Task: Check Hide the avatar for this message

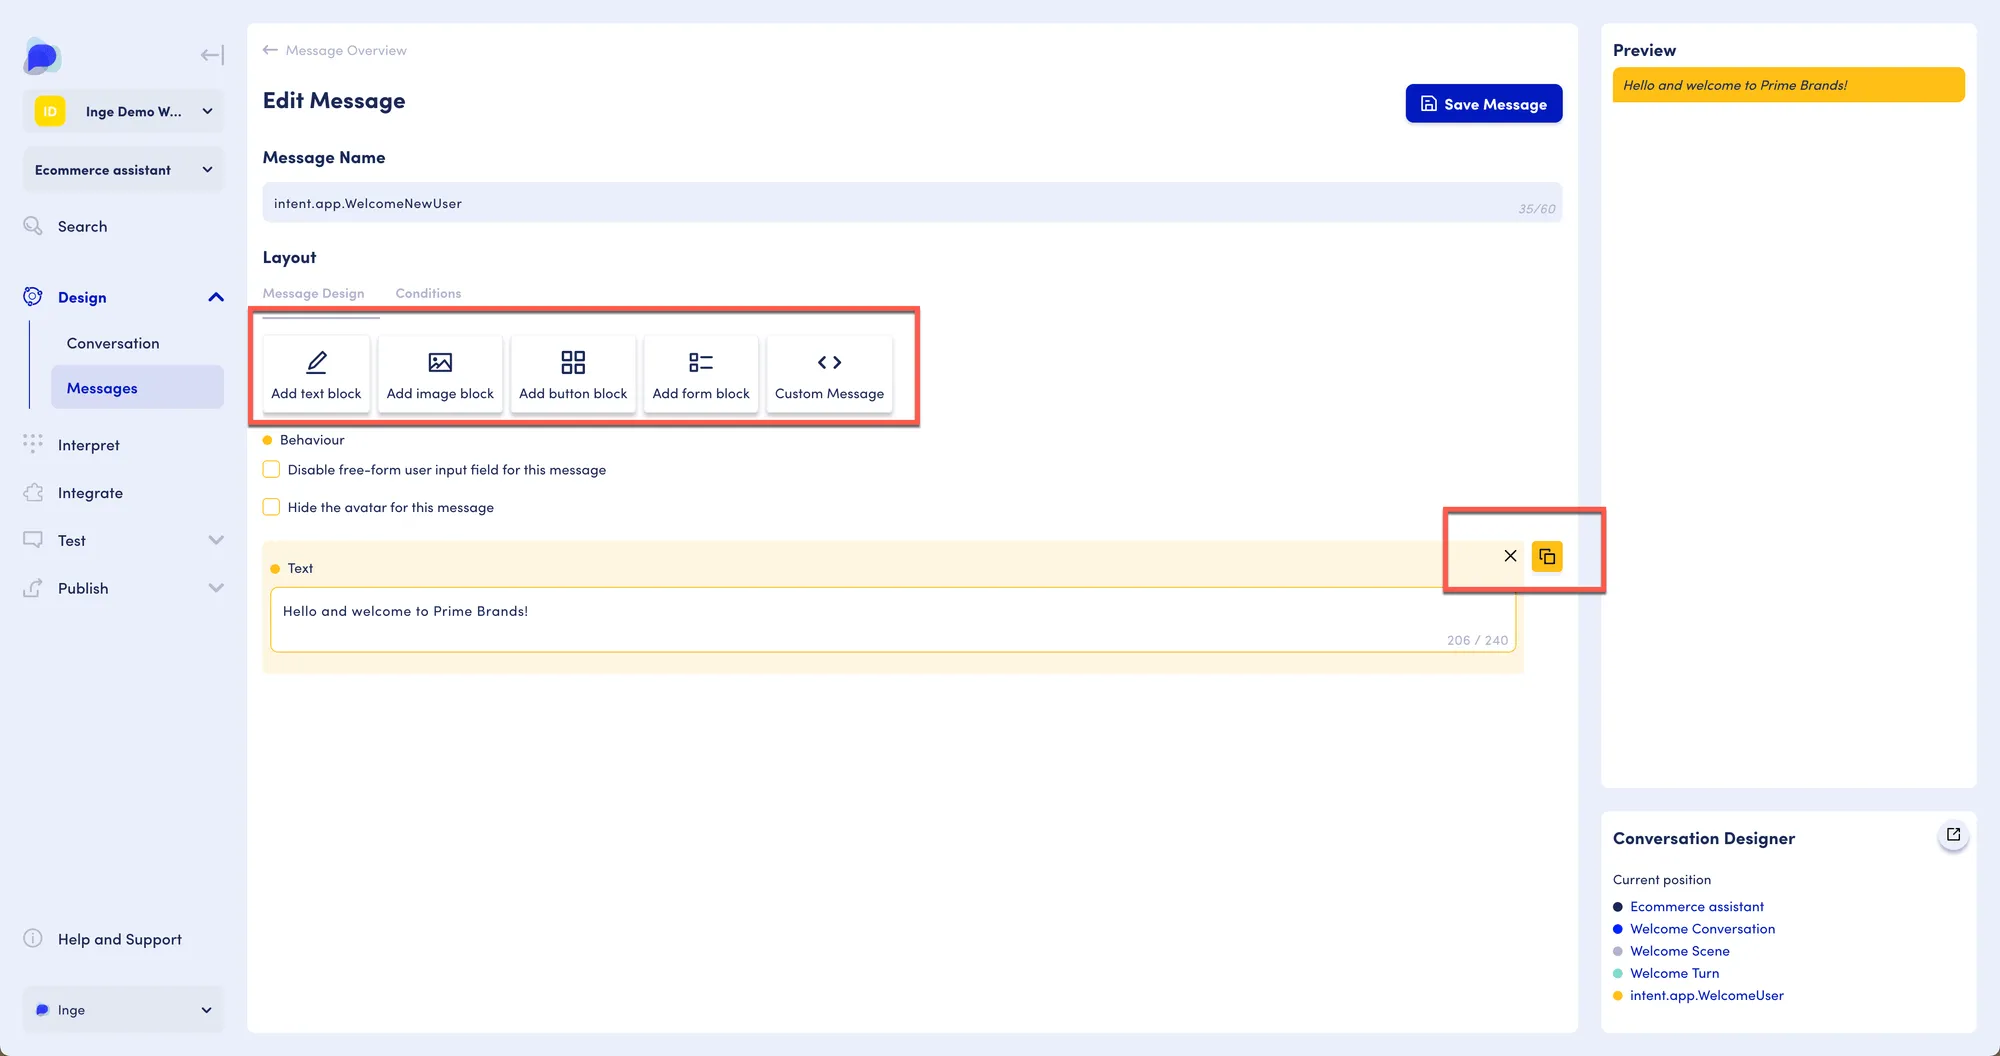Action: (271, 507)
